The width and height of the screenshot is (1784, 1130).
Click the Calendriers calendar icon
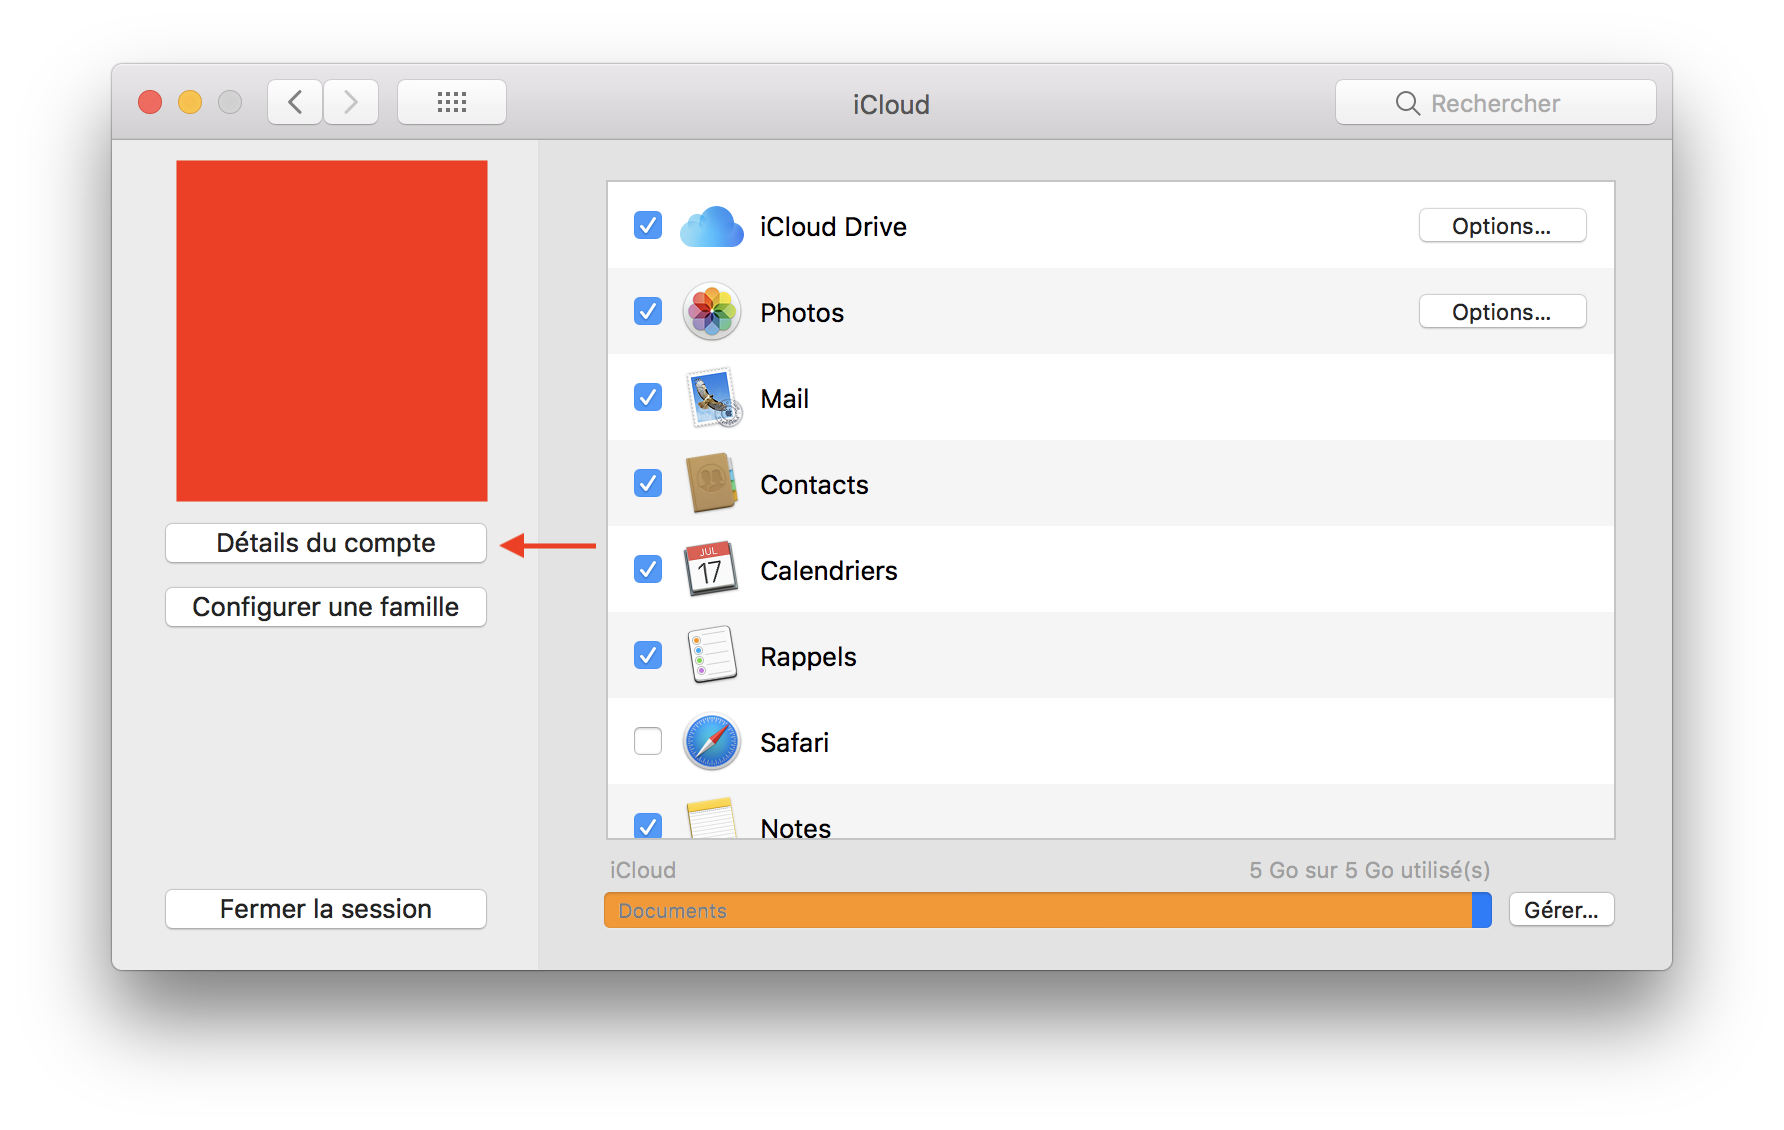pyautogui.click(x=711, y=569)
